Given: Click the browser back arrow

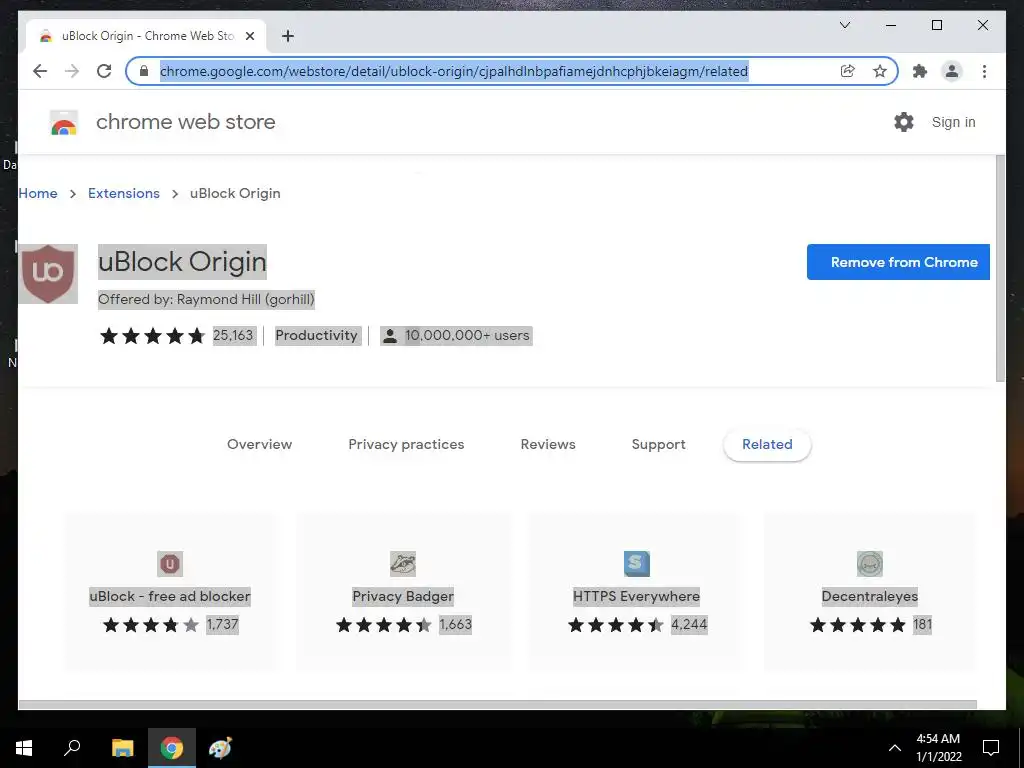Looking at the screenshot, I should 40,71.
